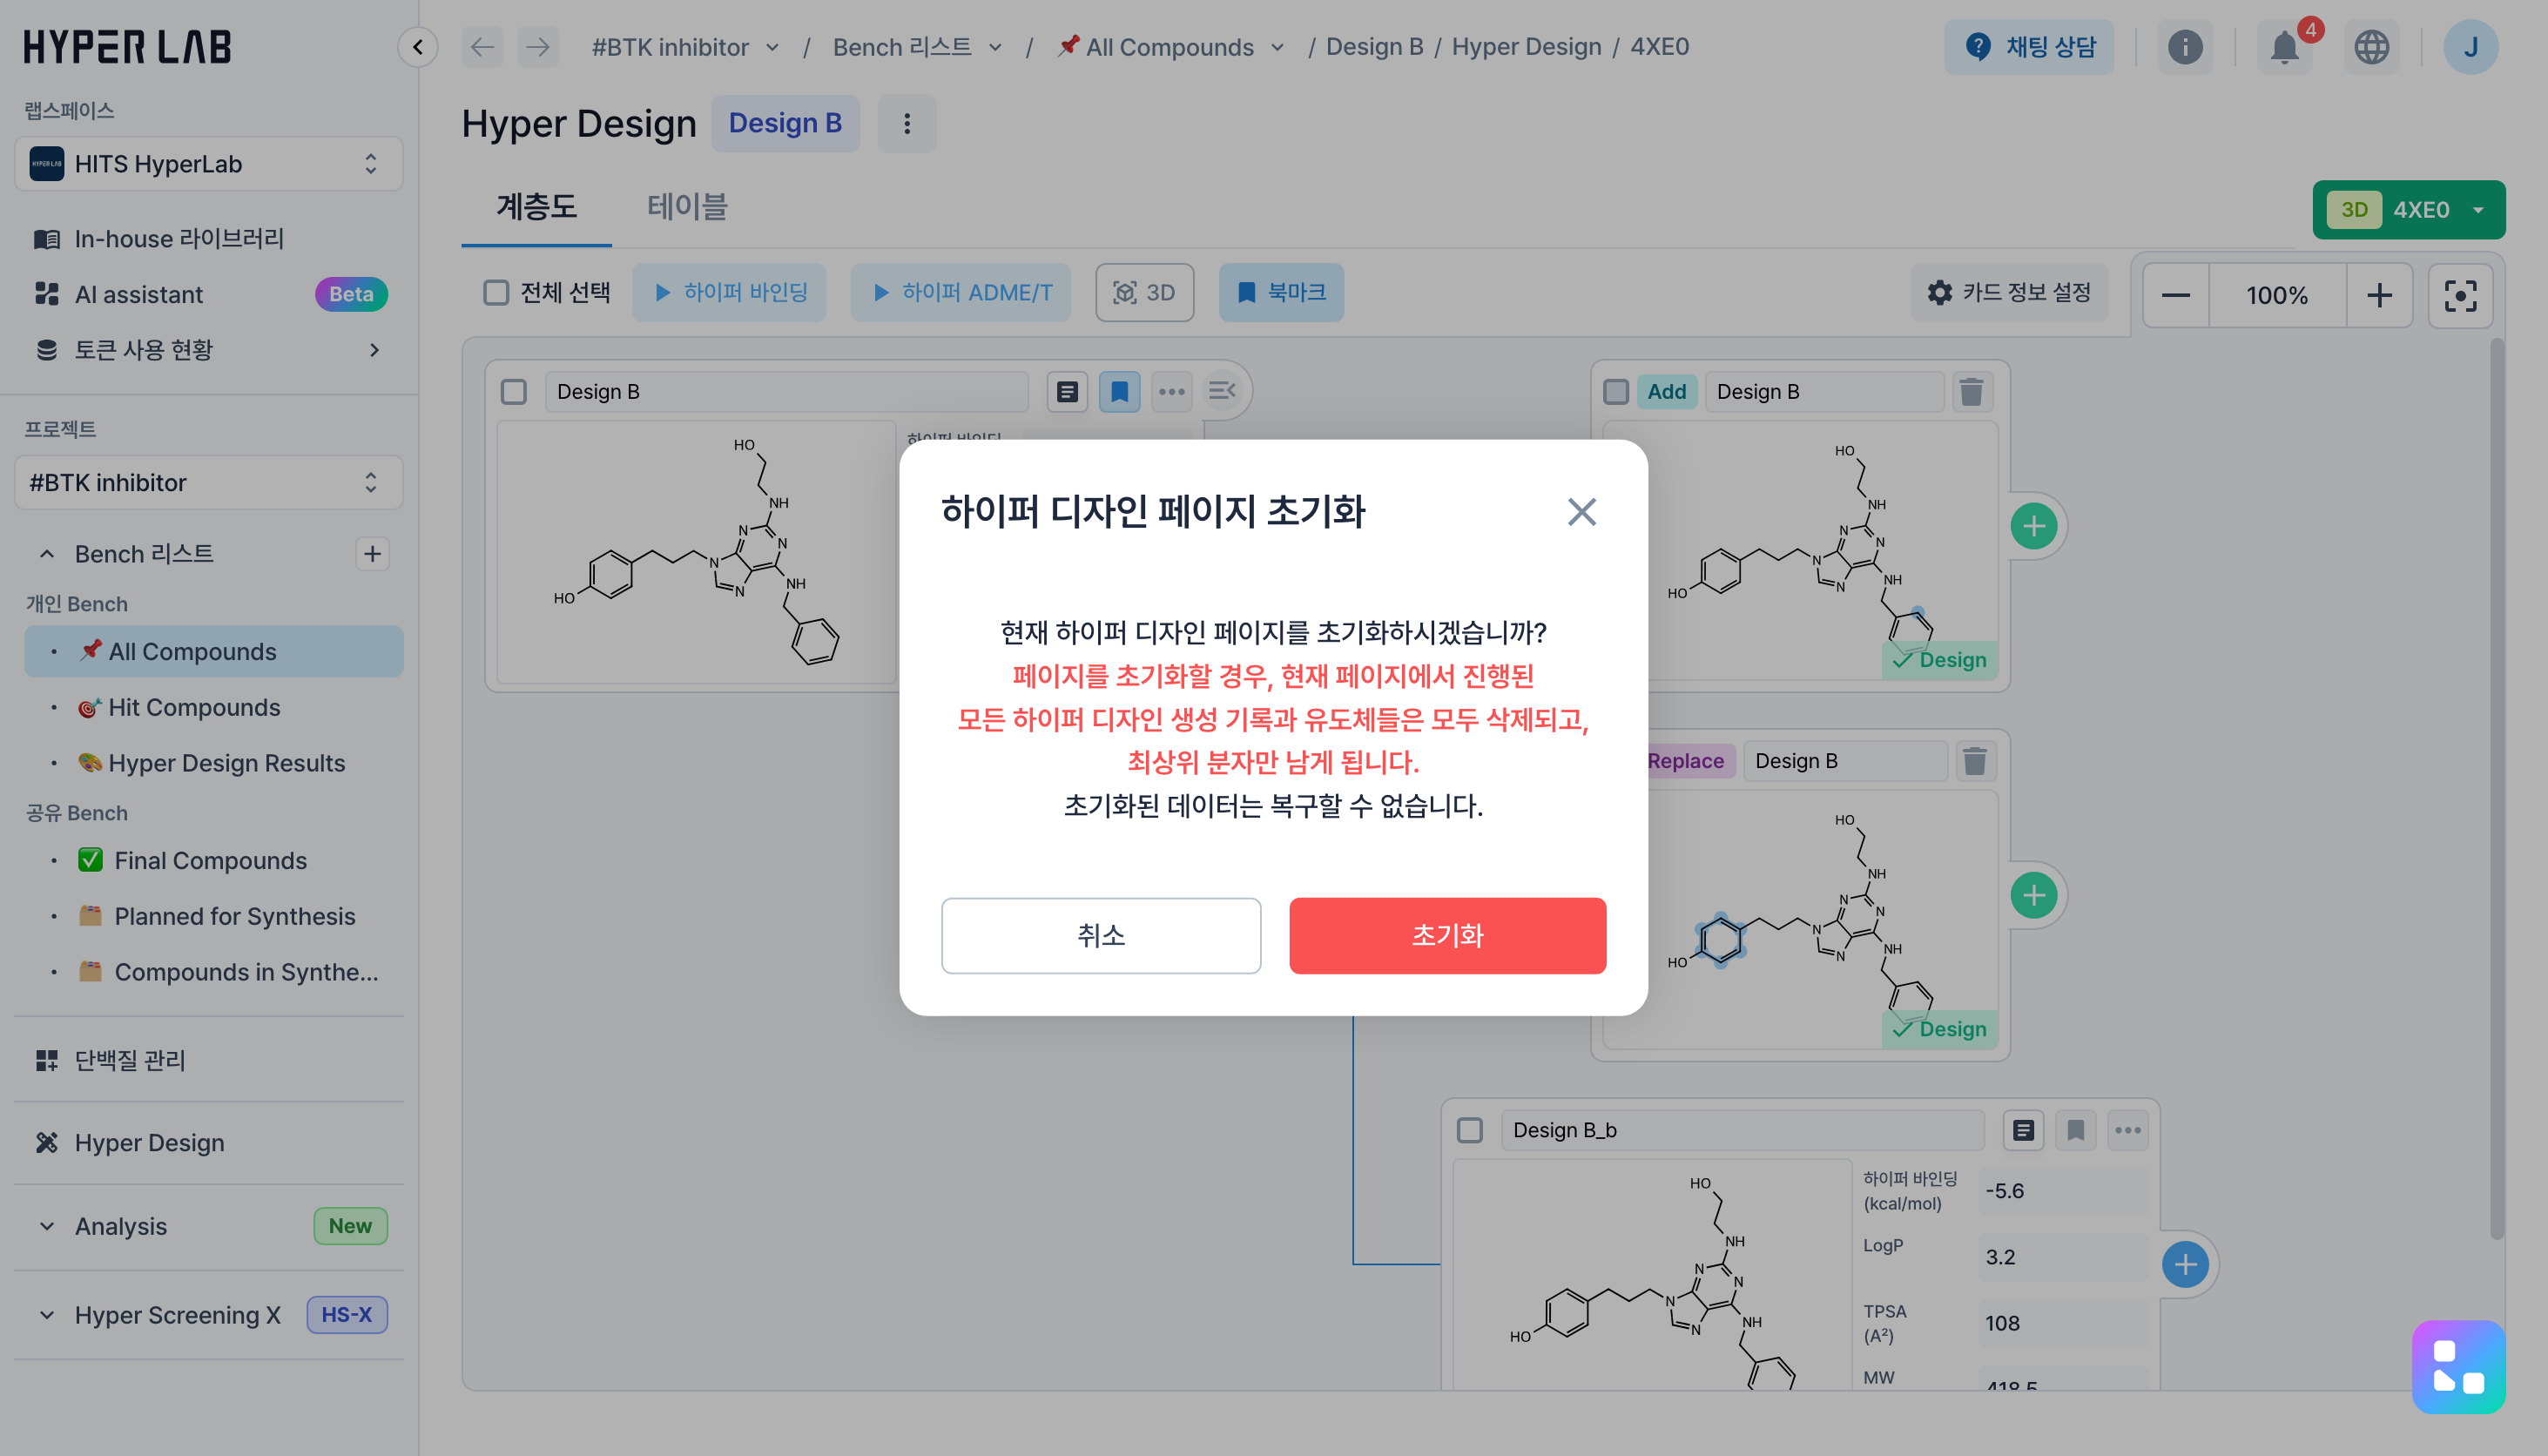The width and height of the screenshot is (2548, 1456).
Task: Click the 취소 cancel button
Action: (x=1100, y=935)
